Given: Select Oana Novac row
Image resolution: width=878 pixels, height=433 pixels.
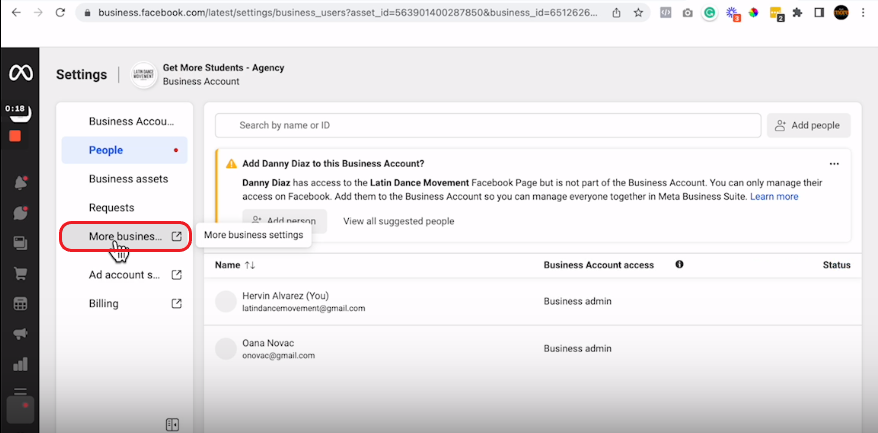Looking at the screenshot, I should 533,348.
